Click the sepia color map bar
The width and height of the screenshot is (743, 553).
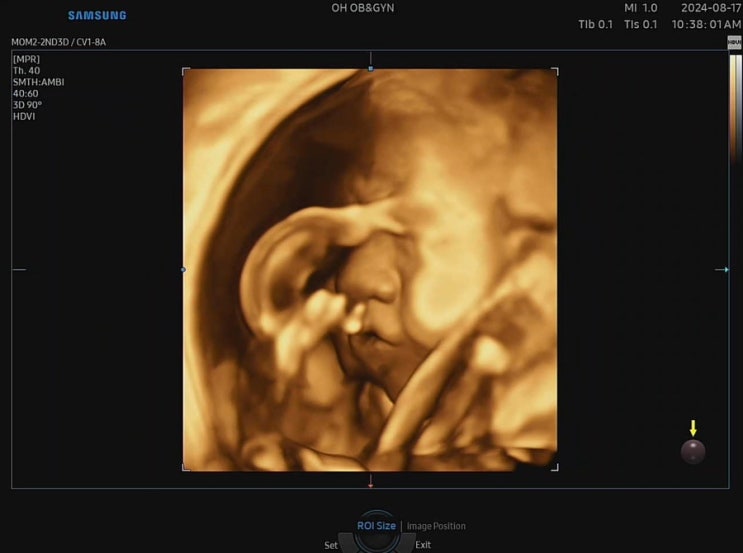pyautogui.click(x=735, y=109)
